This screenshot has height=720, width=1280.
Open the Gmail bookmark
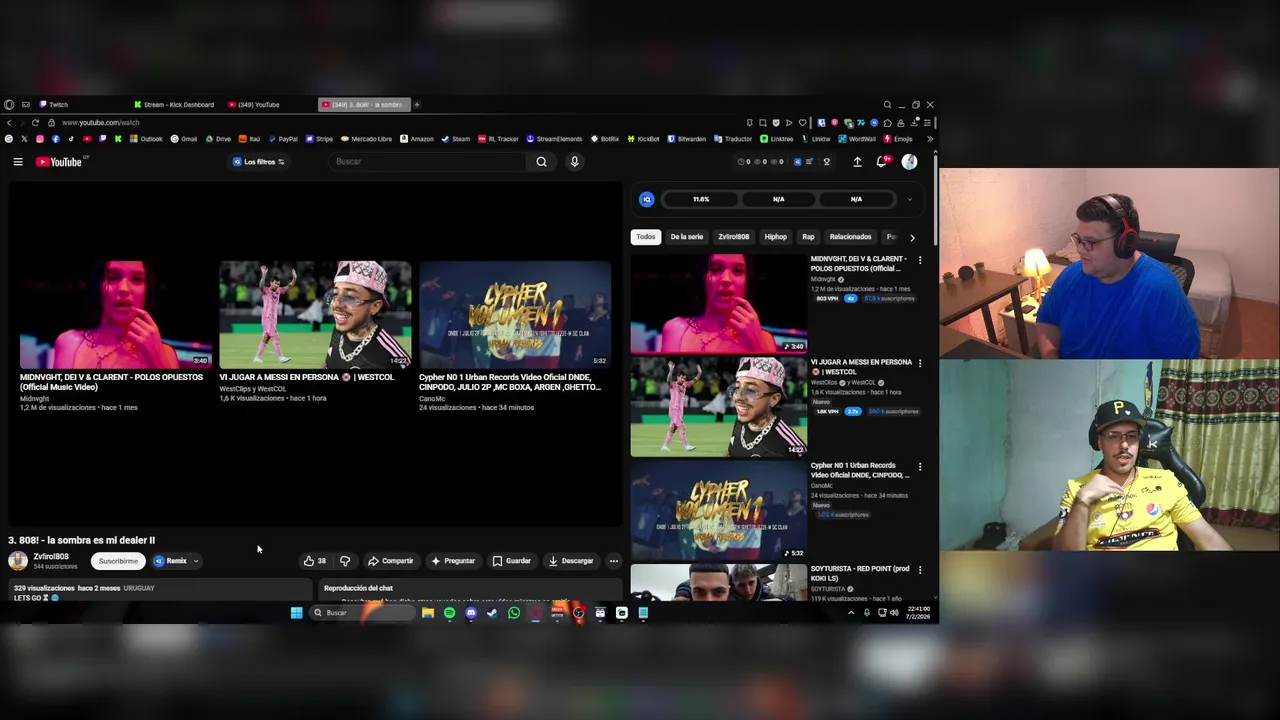click(184, 139)
